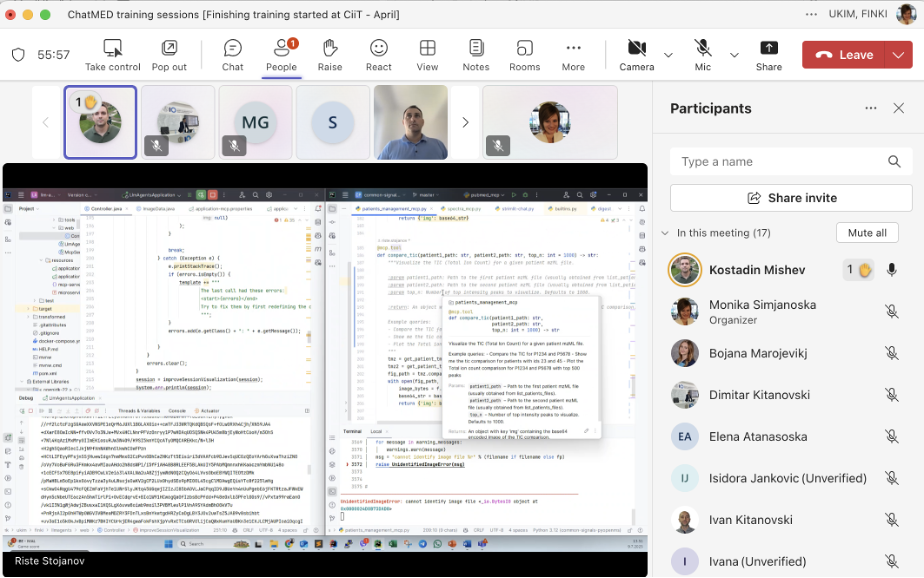Open the Leave options dropdown arrow
Image resolution: width=924 pixels, height=578 pixels.
coord(897,55)
